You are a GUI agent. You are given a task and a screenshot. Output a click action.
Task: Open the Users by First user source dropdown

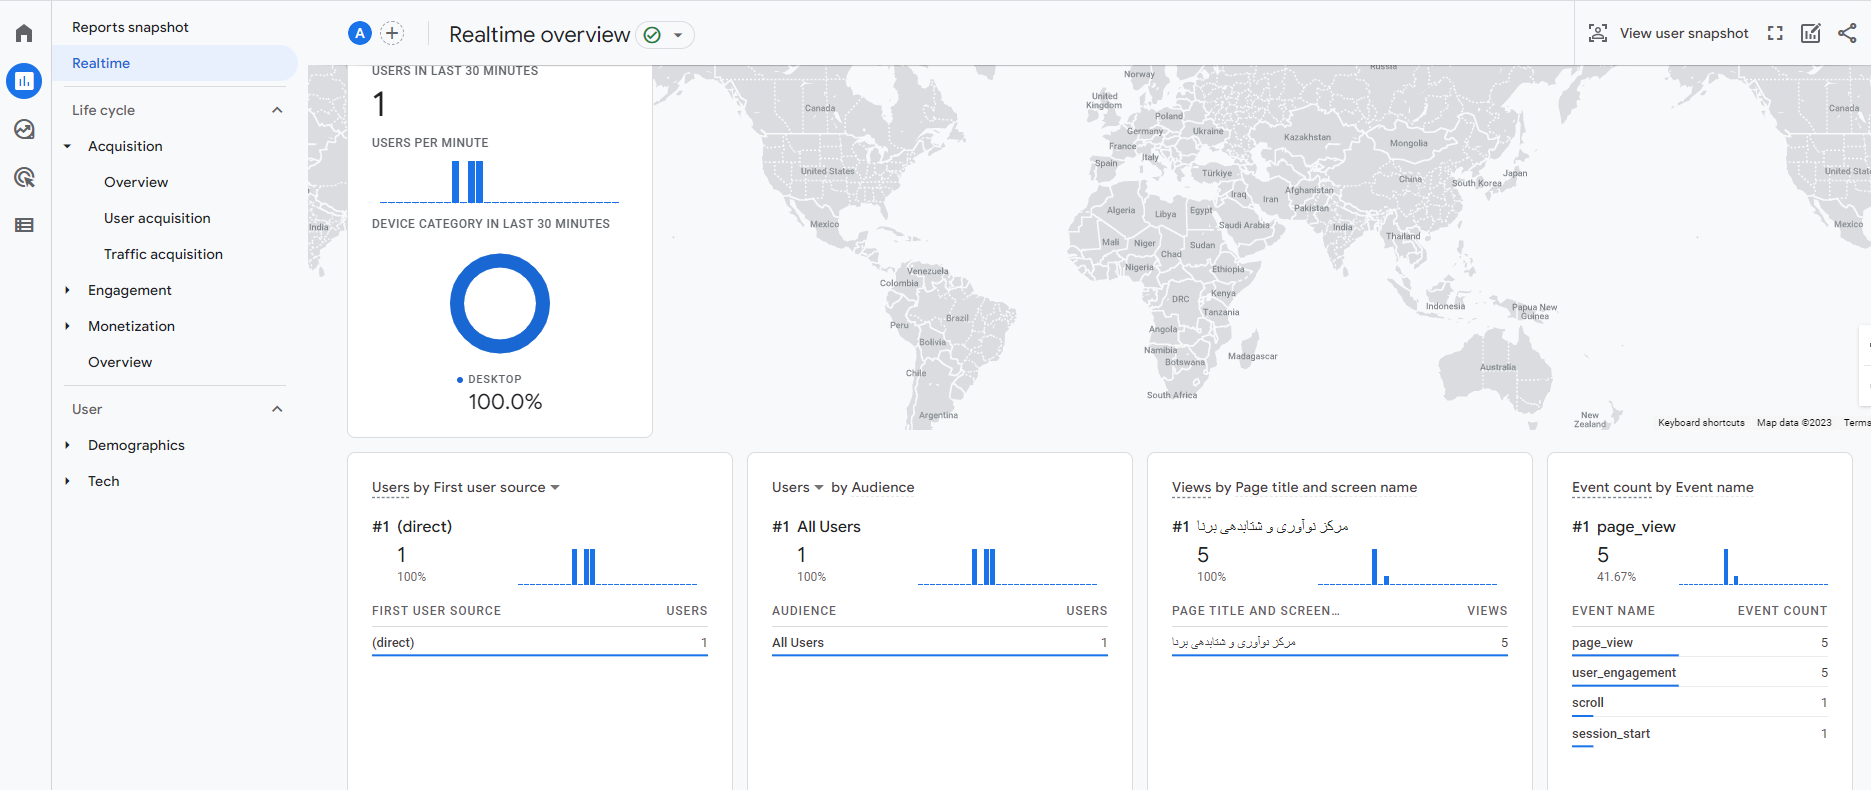tap(555, 487)
